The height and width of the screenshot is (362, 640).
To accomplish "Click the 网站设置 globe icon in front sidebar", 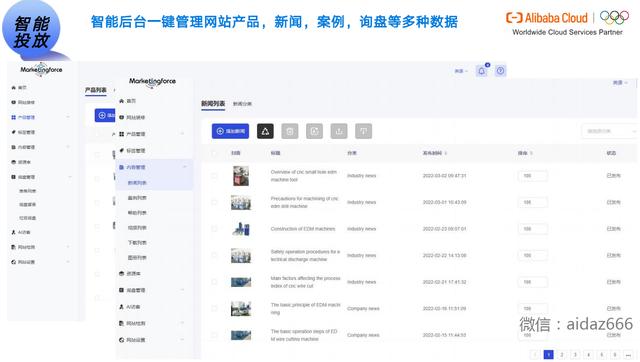I will tap(121, 340).
